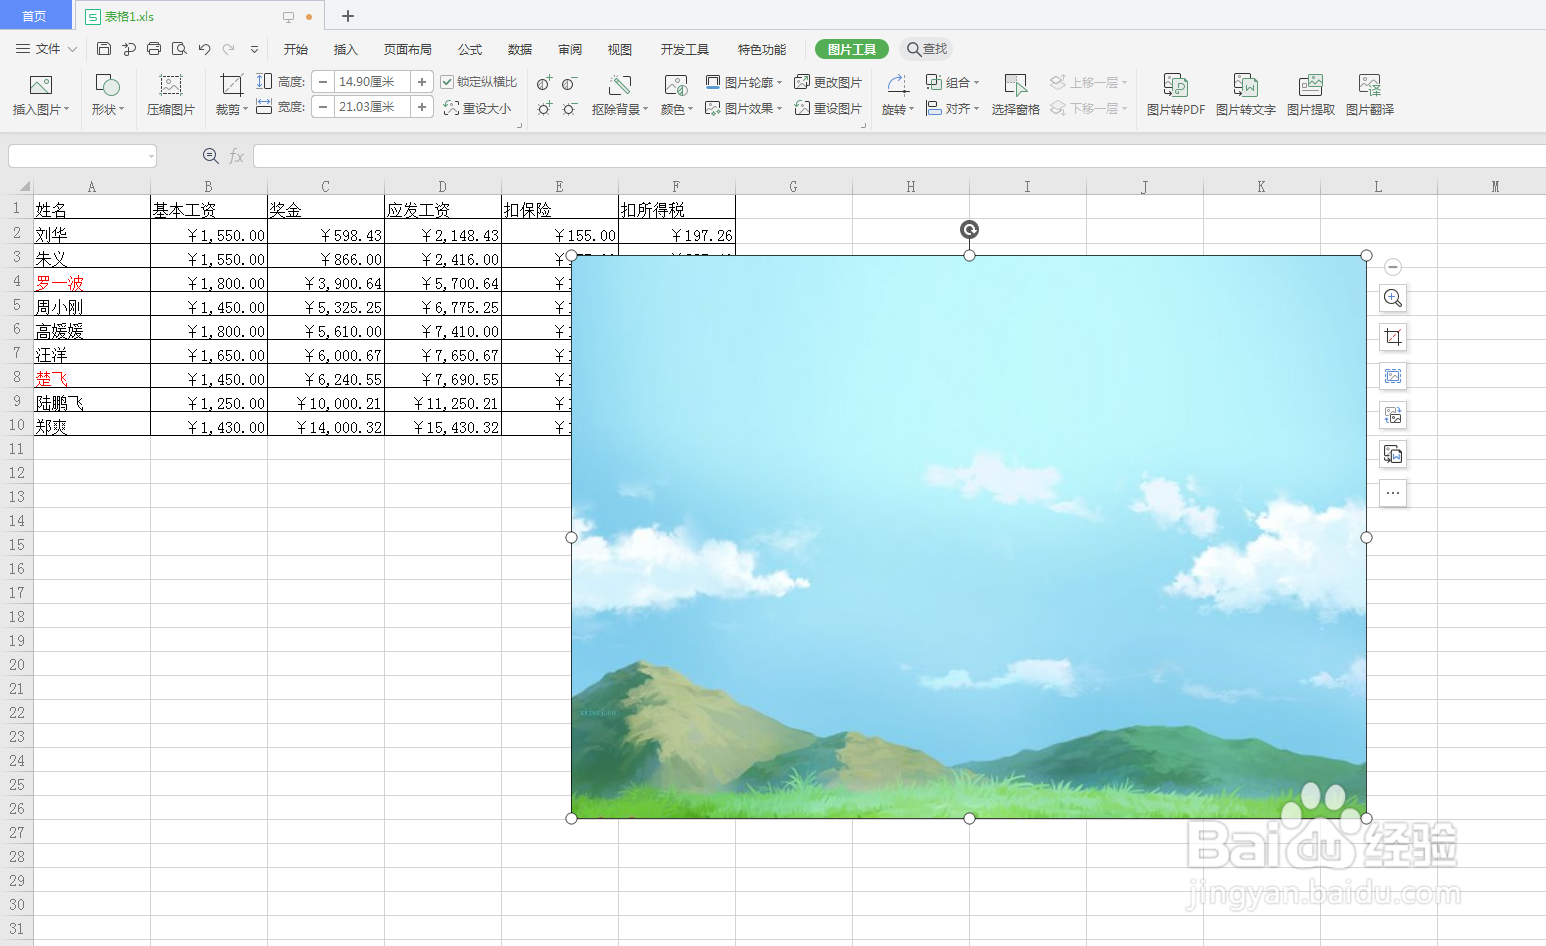Click the 首页 home page tab
1546x946 pixels.
pos(35,16)
